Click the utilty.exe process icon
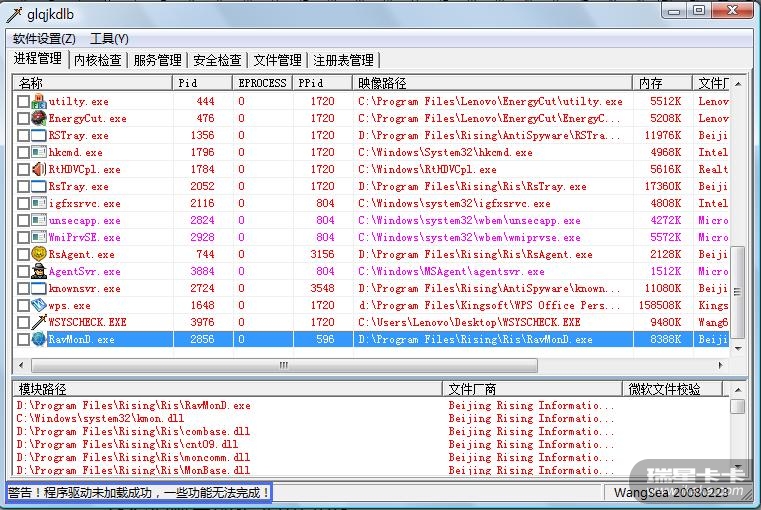 [x=39, y=101]
